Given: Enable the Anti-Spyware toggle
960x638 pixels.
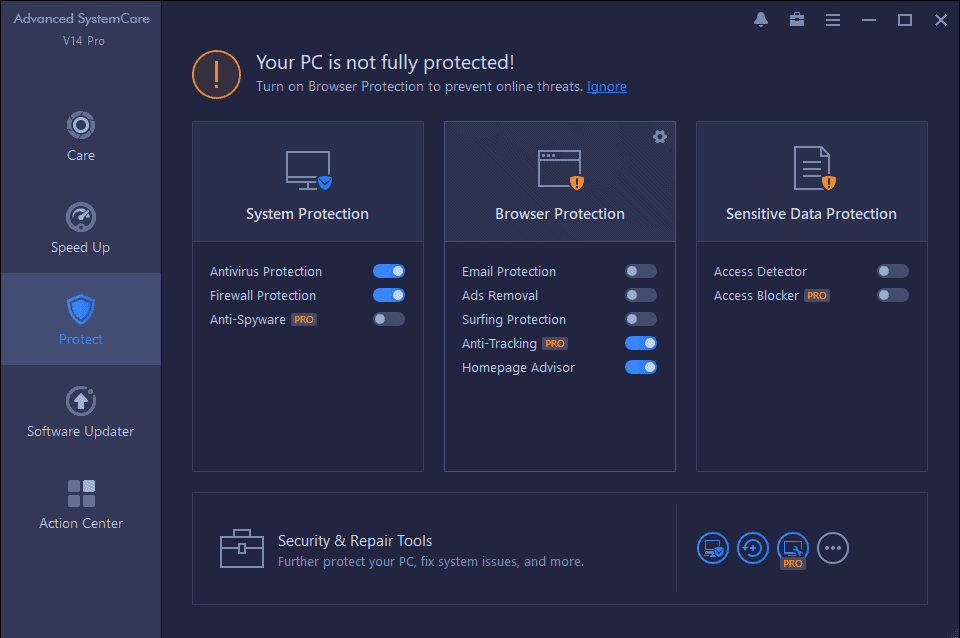Looking at the screenshot, I should pyautogui.click(x=389, y=318).
